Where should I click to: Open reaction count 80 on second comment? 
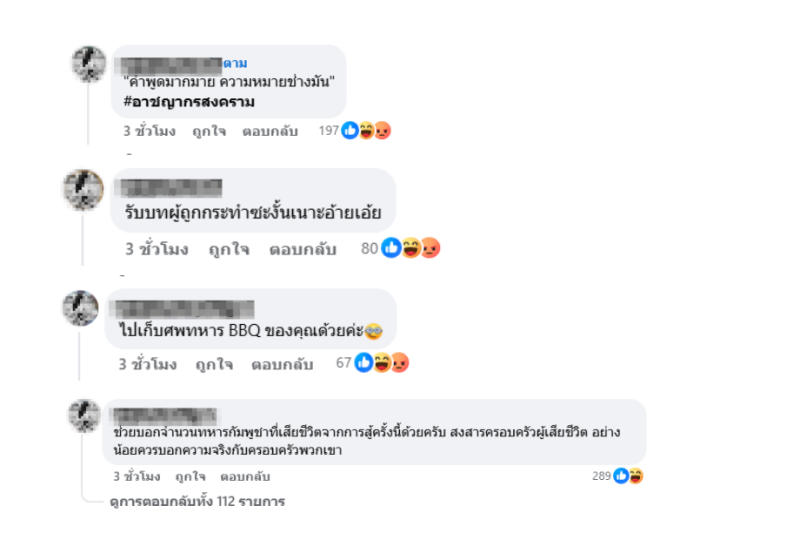[x=369, y=248]
